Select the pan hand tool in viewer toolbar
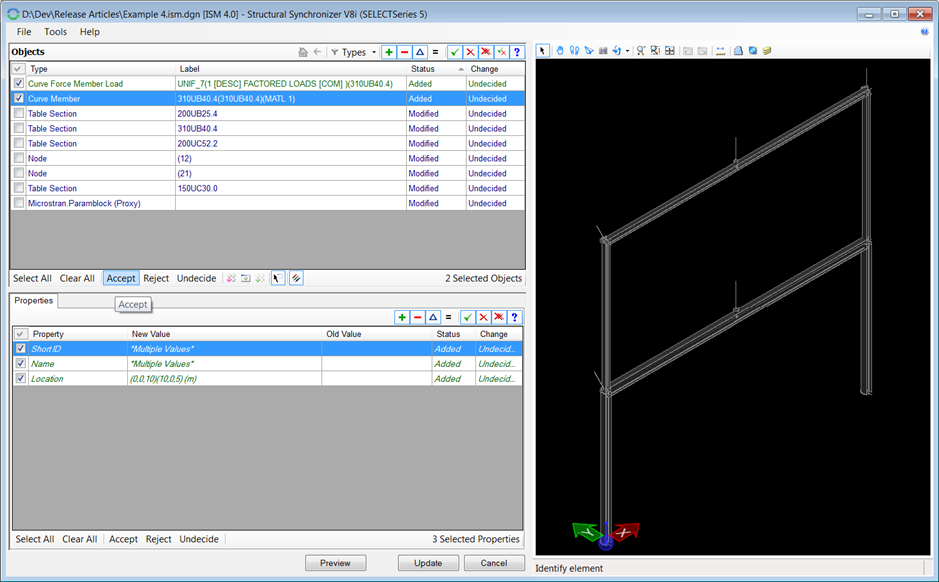Screen dimensions: 939x582 pyautogui.click(x=560, y=51)
